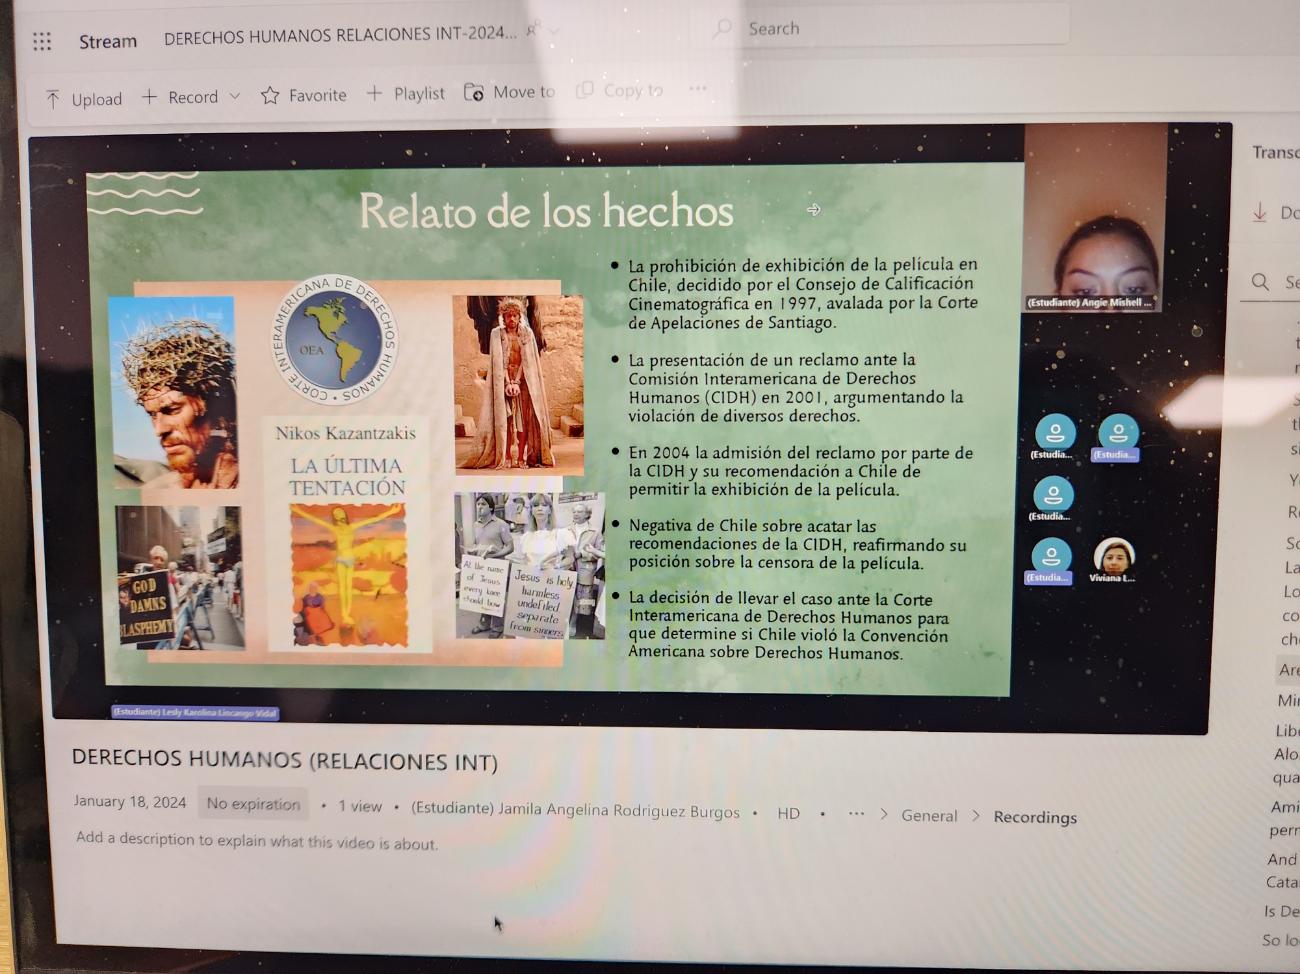1300x974 pixels.
Task: Click the transcript download arrow icon
Action: click(x=1260, y=212)
